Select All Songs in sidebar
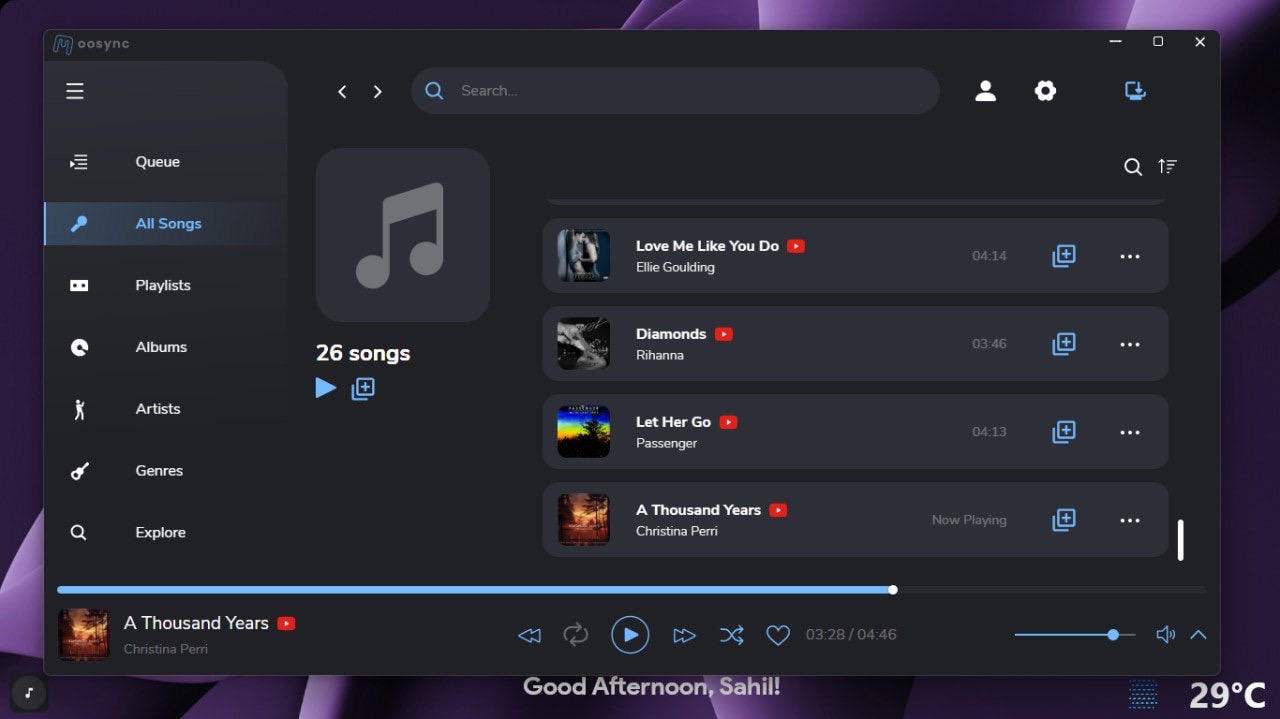Screen dimensions: 1280x719 coord(166,224)
